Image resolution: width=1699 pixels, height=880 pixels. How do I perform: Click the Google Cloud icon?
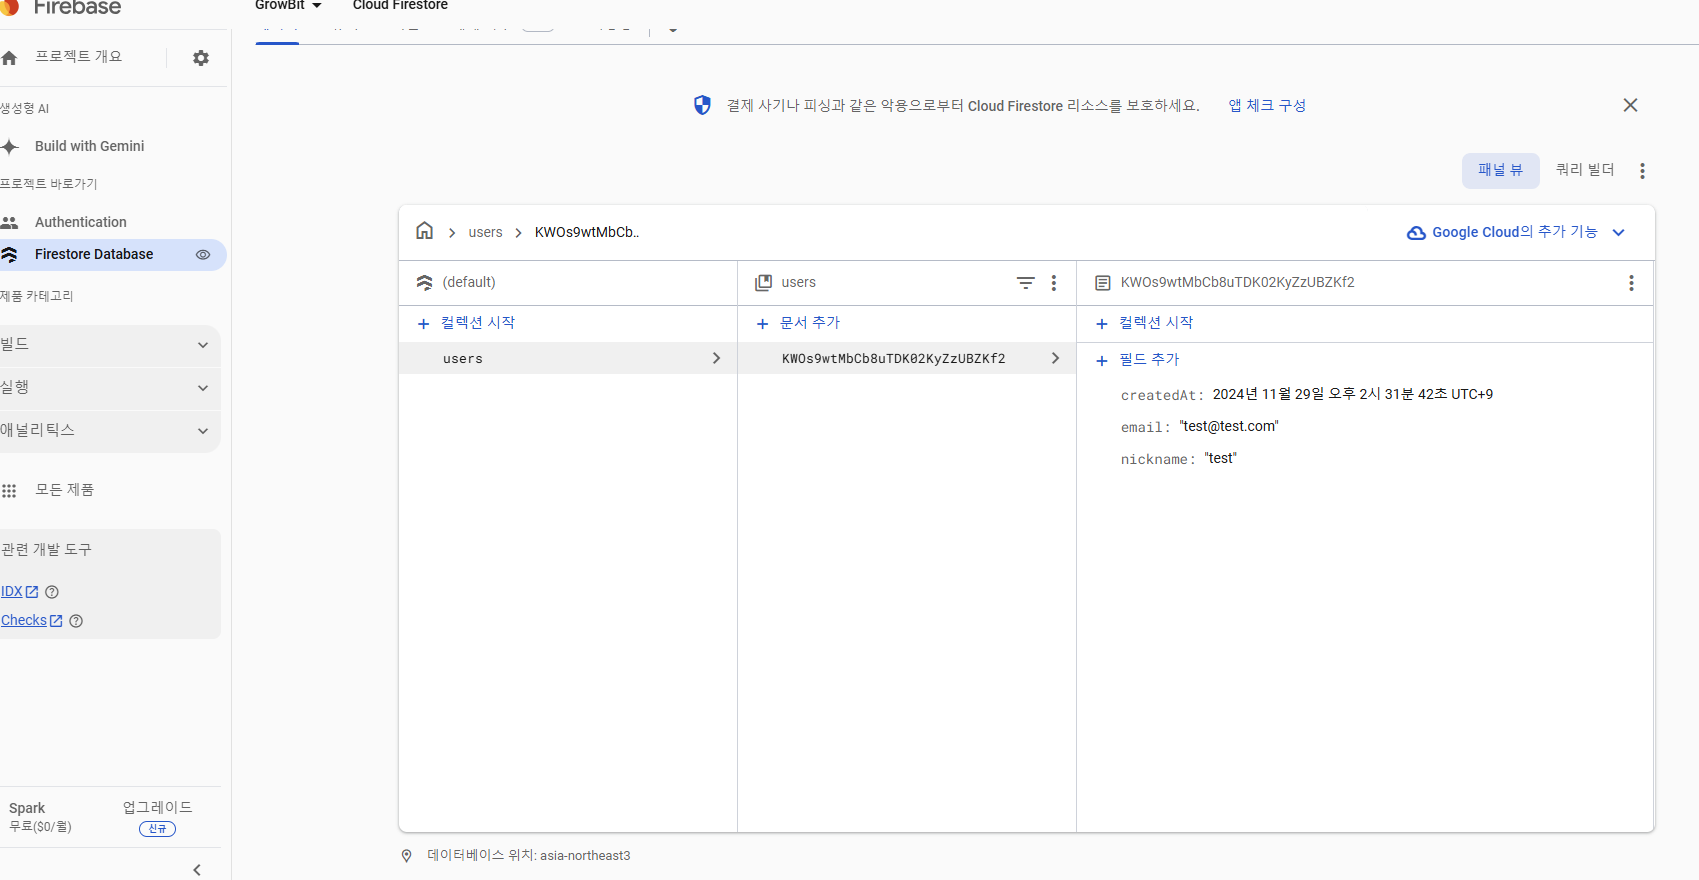coord(1416,232)
